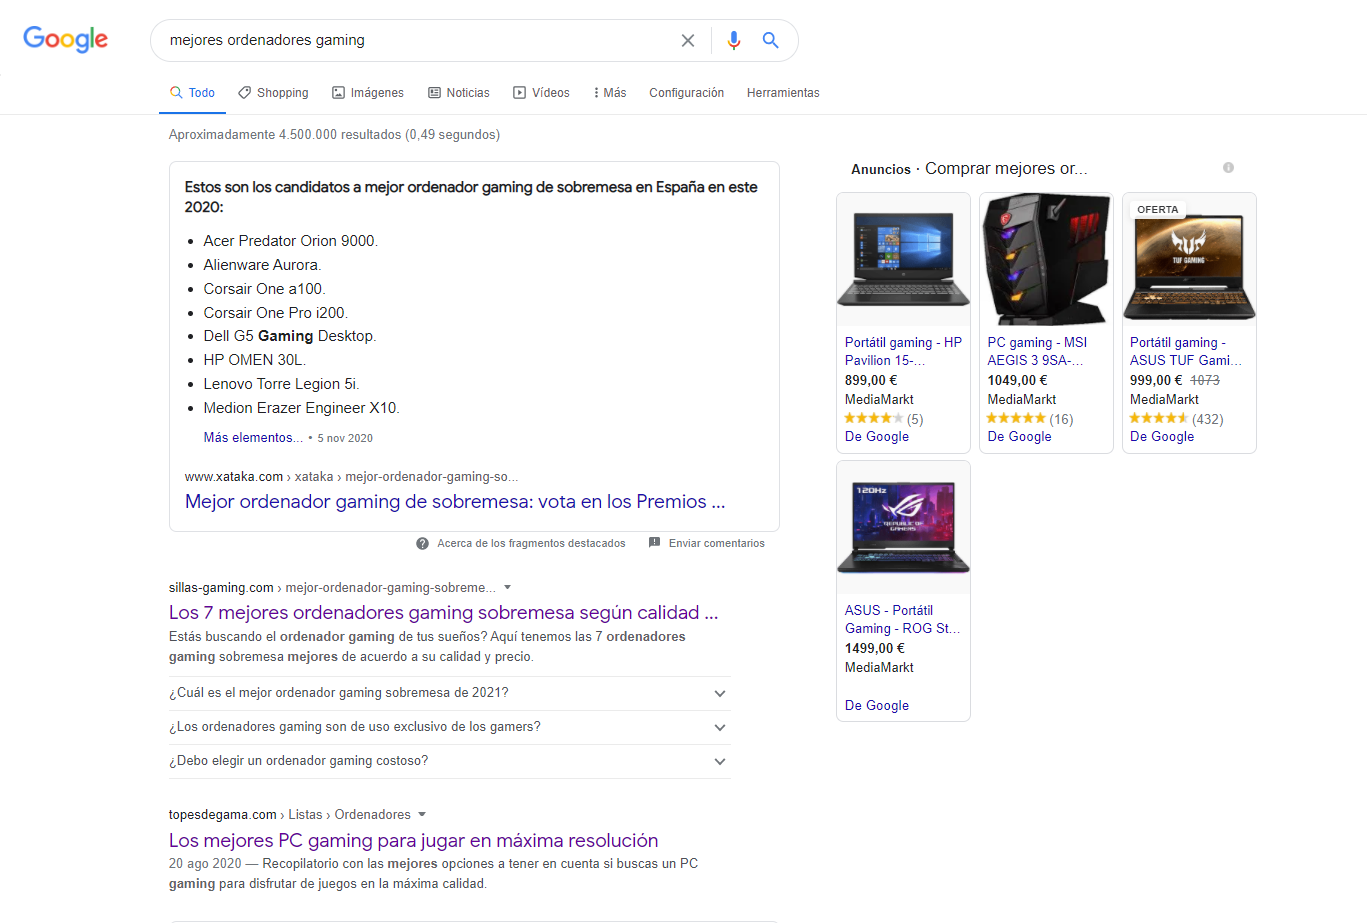Click the 'Más elementos...' link

coord(252,437)
